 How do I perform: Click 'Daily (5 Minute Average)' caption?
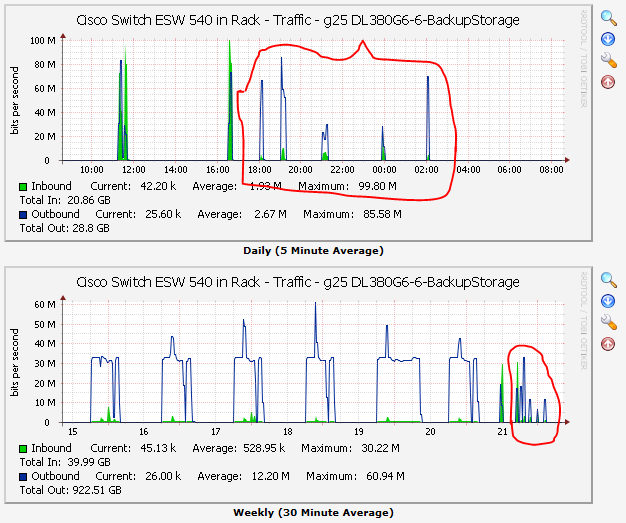313,251
